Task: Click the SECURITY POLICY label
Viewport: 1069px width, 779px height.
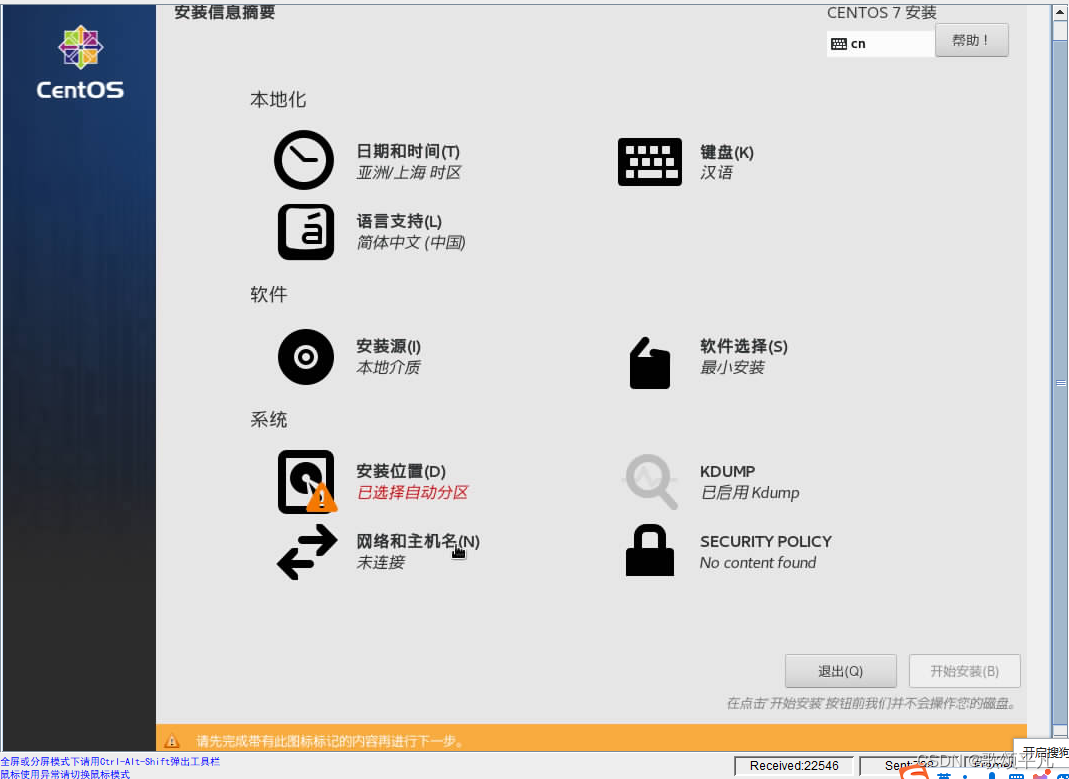Action: [766, 542]
